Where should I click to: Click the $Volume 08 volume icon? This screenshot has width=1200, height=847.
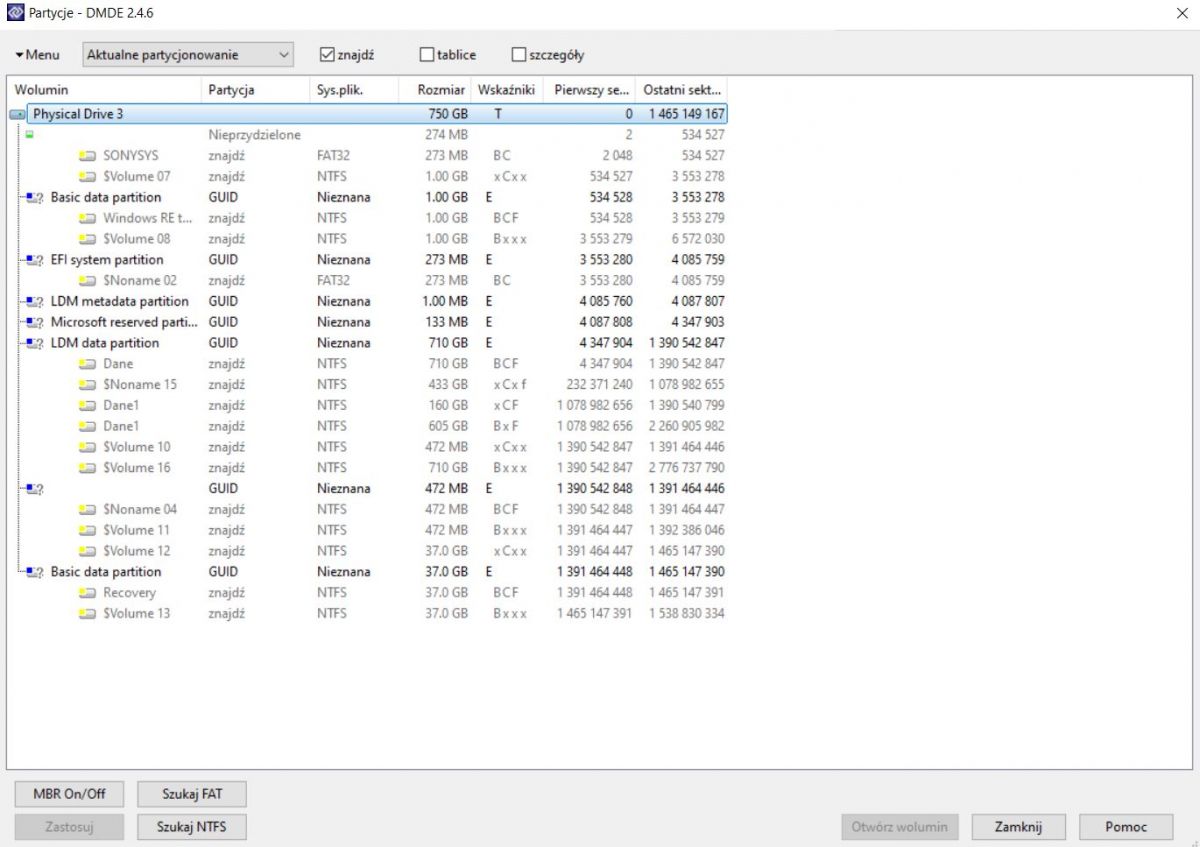[x=88, y=239]
